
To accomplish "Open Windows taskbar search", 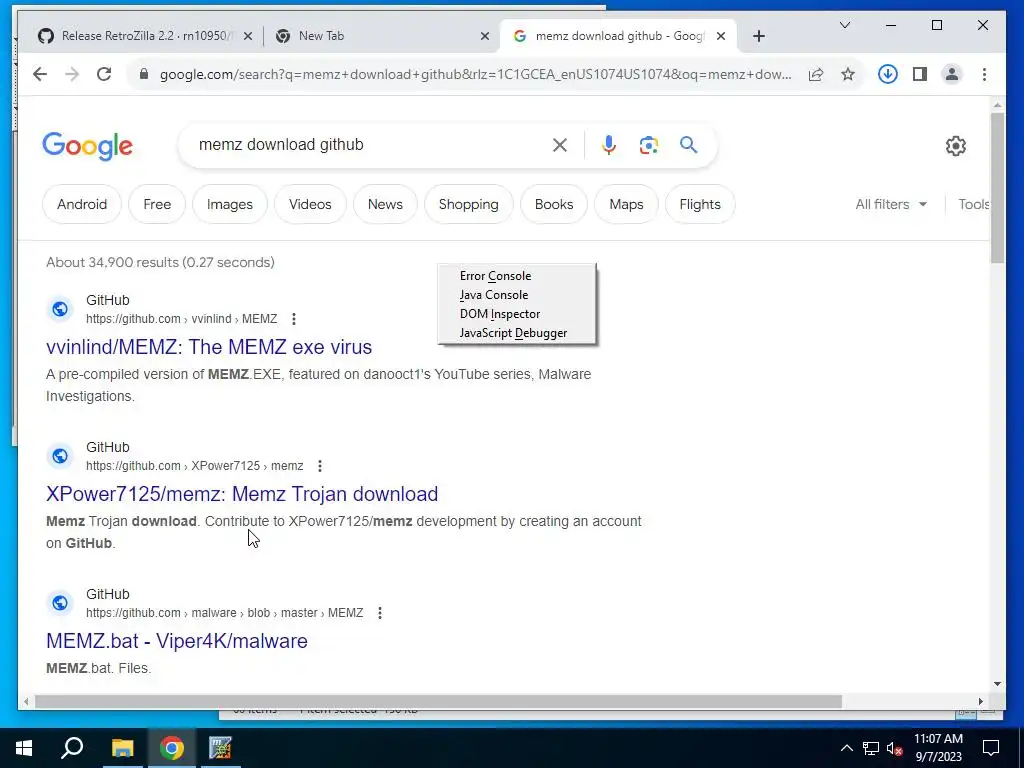I will 72,748.
